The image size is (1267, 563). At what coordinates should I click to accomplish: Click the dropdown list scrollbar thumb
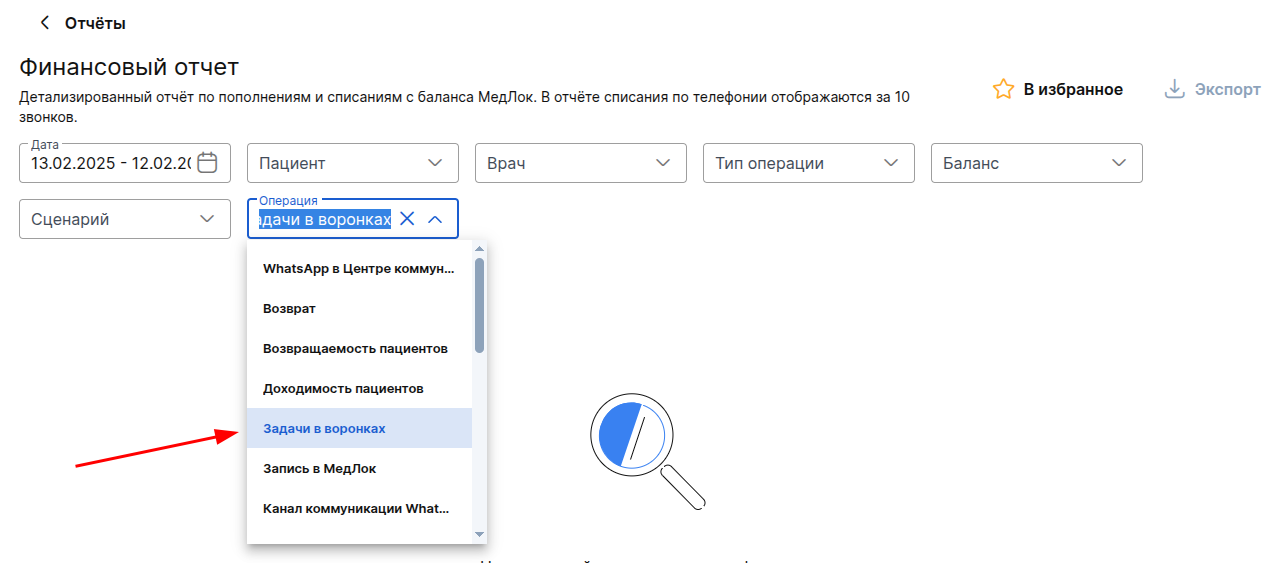pyautogui.click(x=479, y=305)
